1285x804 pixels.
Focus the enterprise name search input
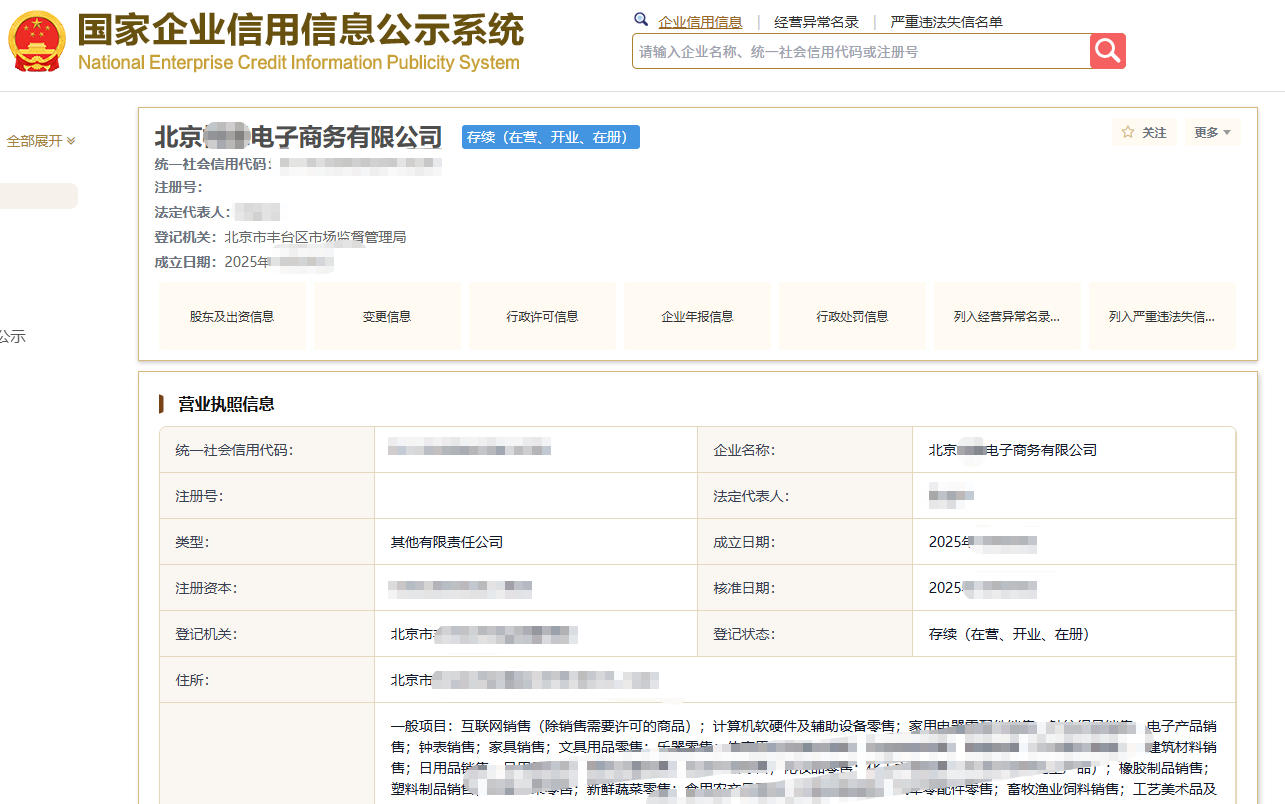(x=861, y=51)
